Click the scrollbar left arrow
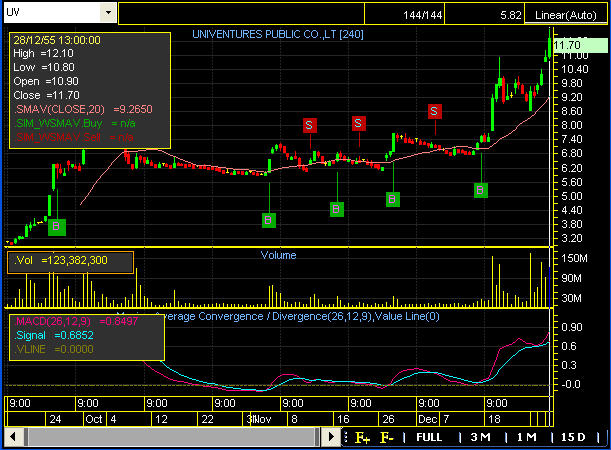This screenshot has width=611, height=450. point(12,436)
